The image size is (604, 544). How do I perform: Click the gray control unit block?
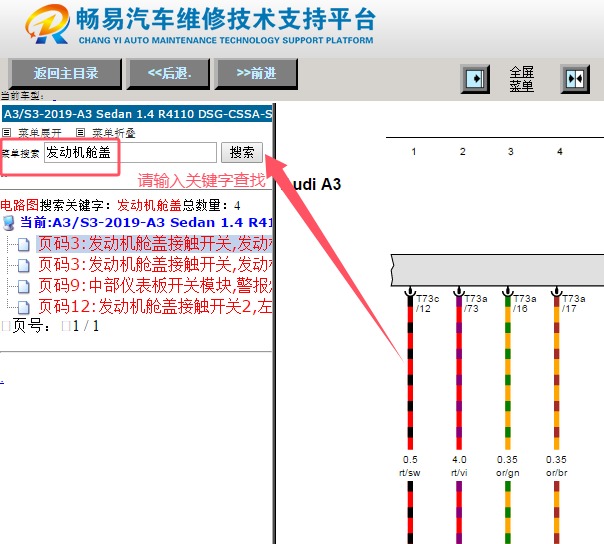[x=497, y=270]
